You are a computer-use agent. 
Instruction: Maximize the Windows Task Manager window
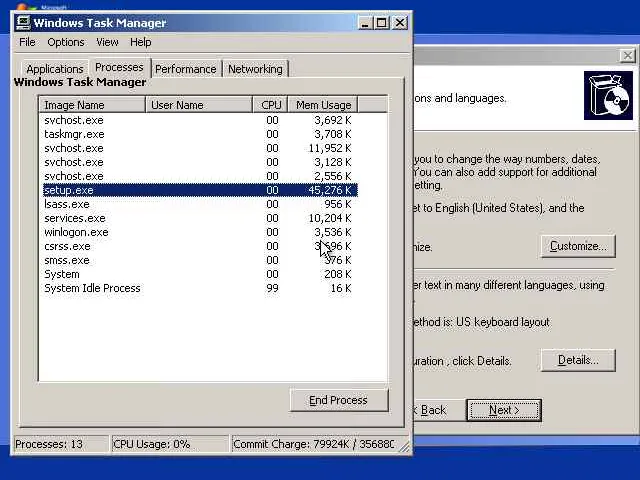pos(382,23)
